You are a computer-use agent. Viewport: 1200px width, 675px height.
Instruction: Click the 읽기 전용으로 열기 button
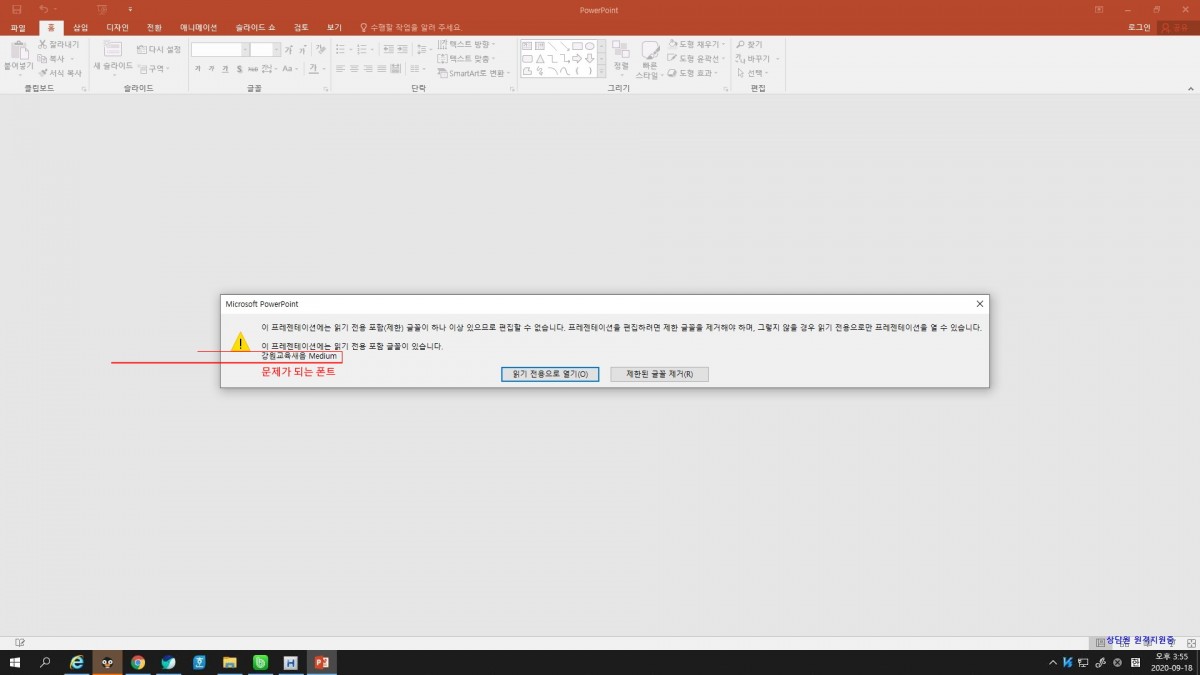click(x=550, y=374)
